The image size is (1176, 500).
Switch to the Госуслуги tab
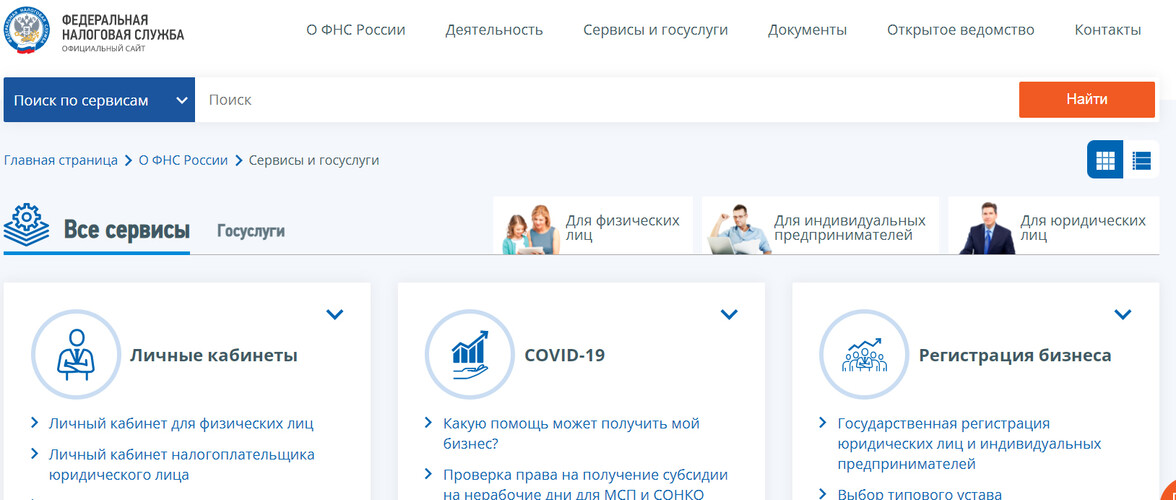coord(251,231)
